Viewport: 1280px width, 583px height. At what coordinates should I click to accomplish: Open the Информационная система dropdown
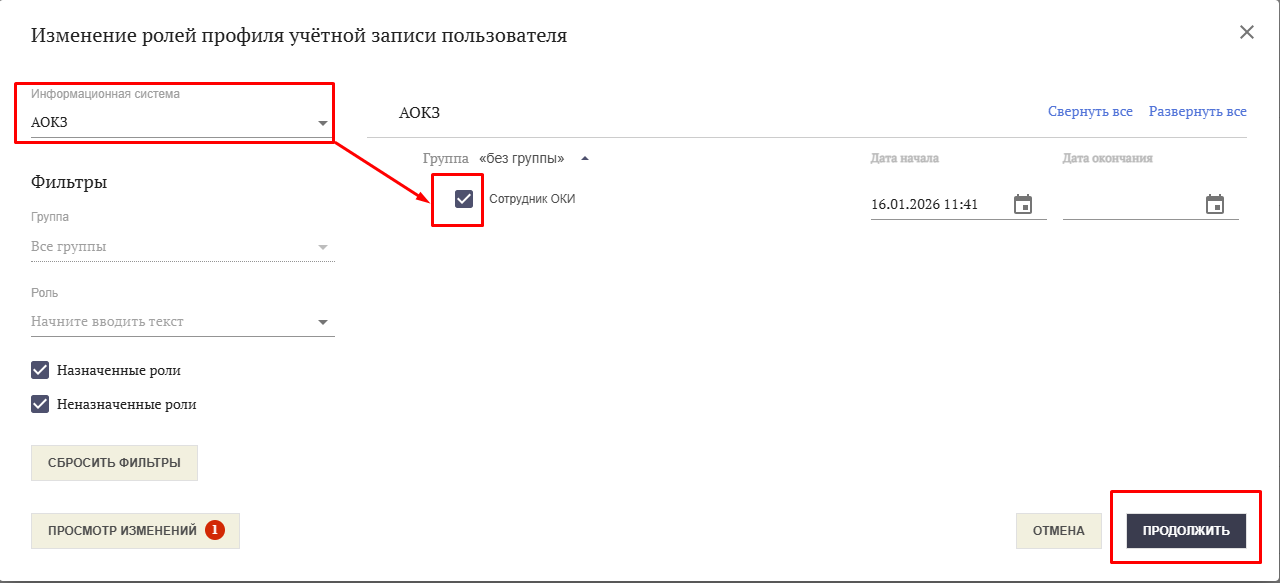click(322, 123)
